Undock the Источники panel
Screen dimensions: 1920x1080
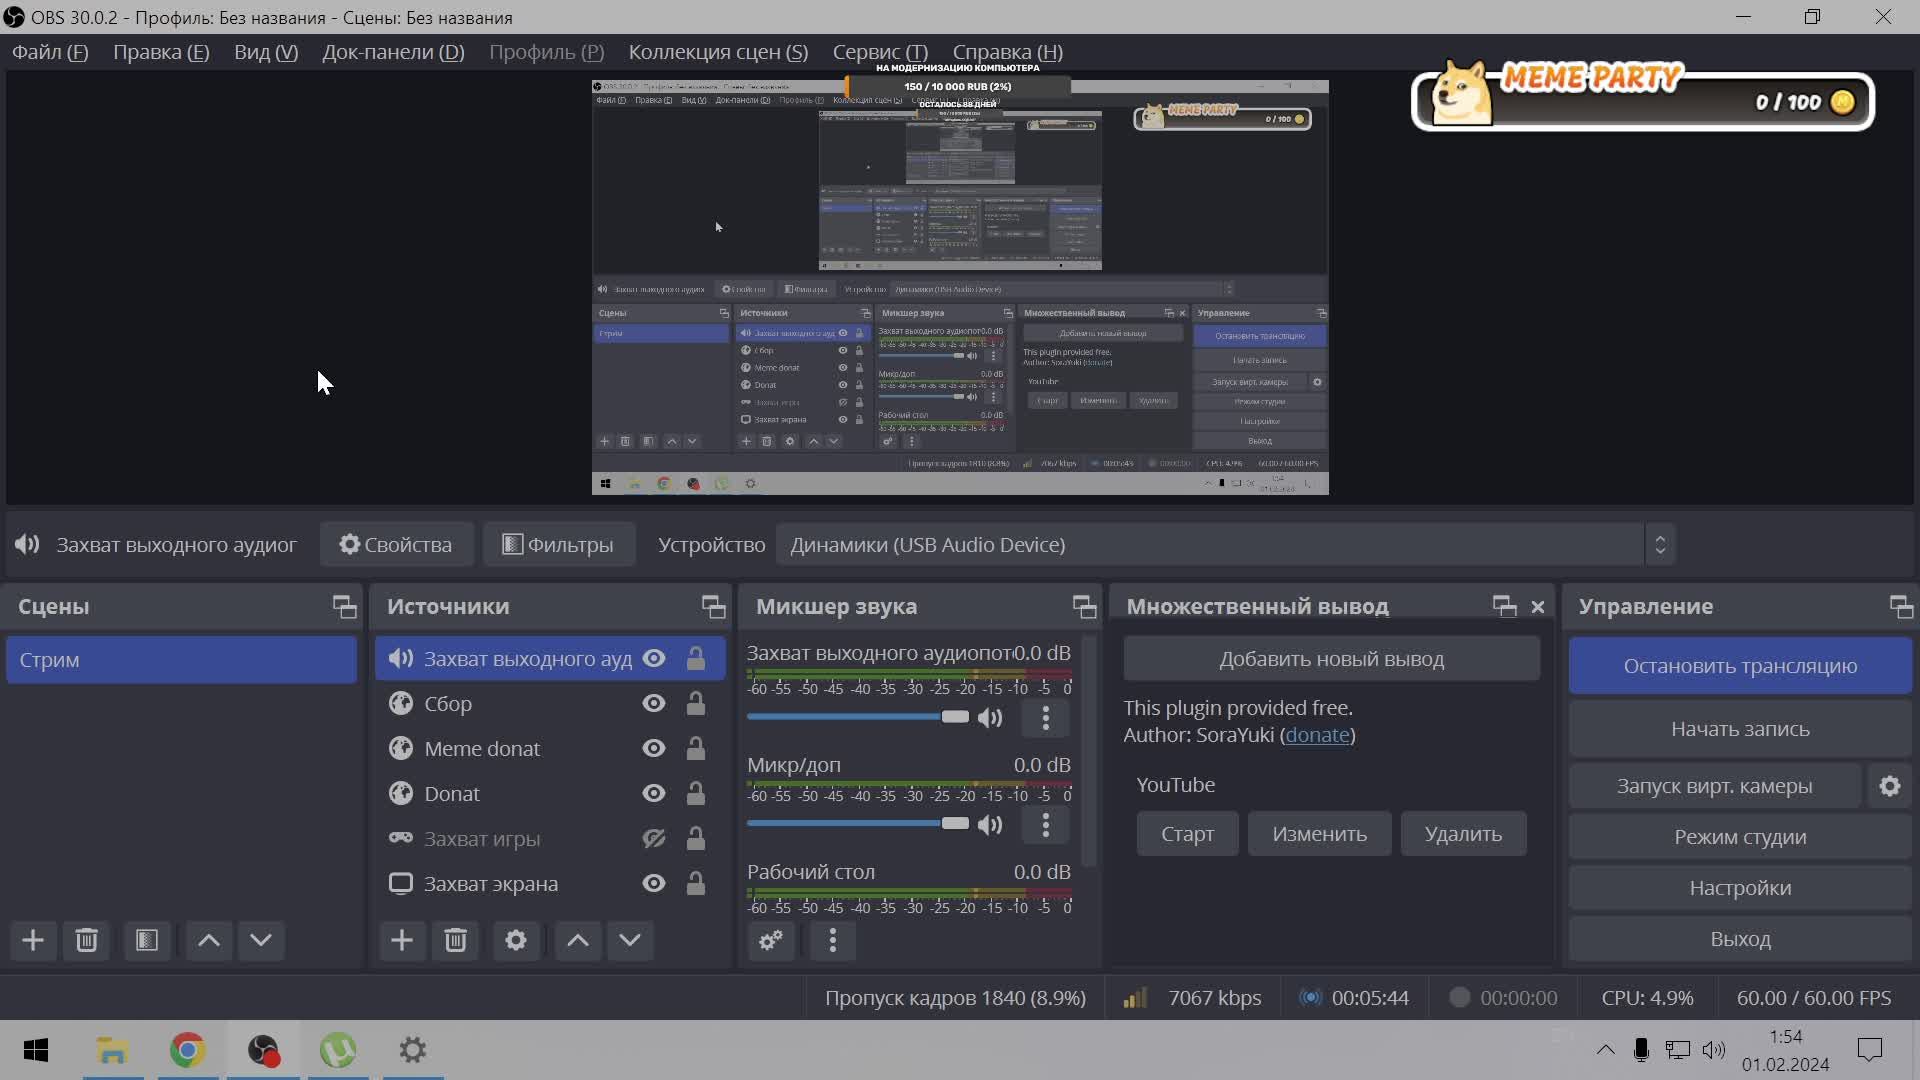713,606
